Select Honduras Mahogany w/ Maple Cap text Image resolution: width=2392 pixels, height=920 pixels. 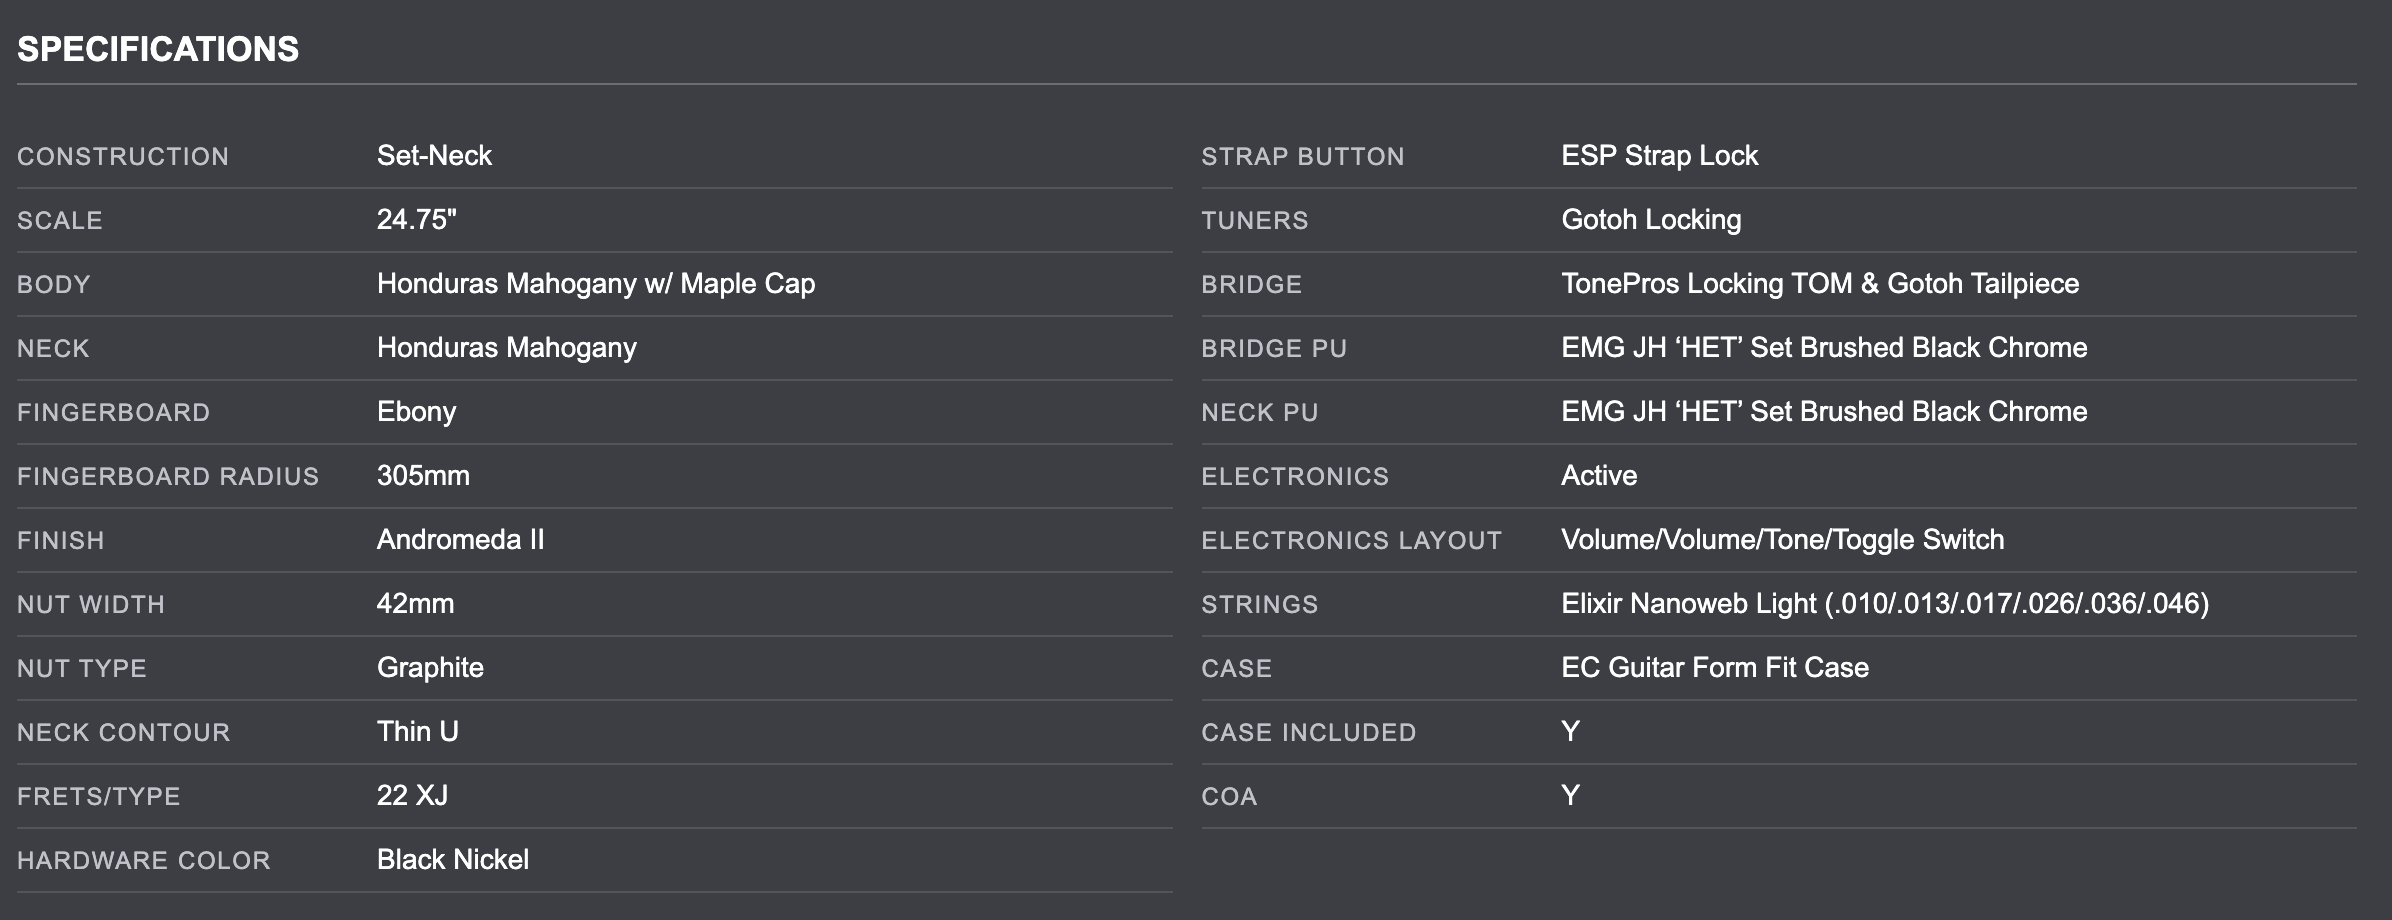[x=596, y=284]
